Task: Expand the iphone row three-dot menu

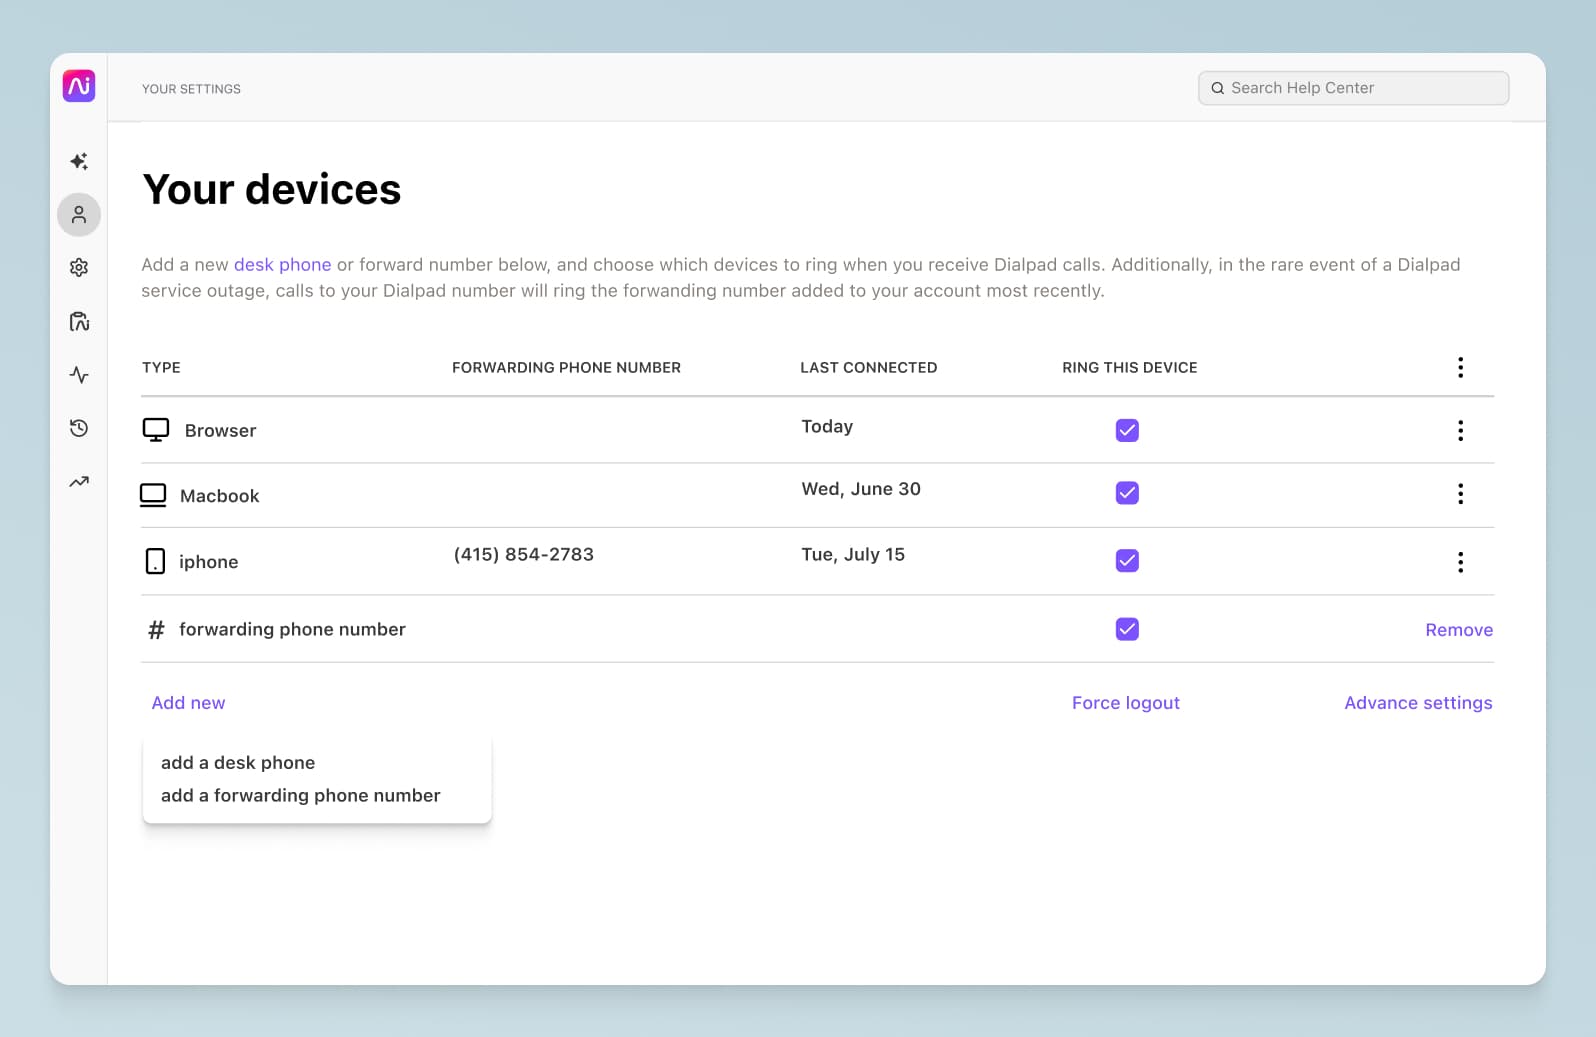Action: coord(1460,562)
